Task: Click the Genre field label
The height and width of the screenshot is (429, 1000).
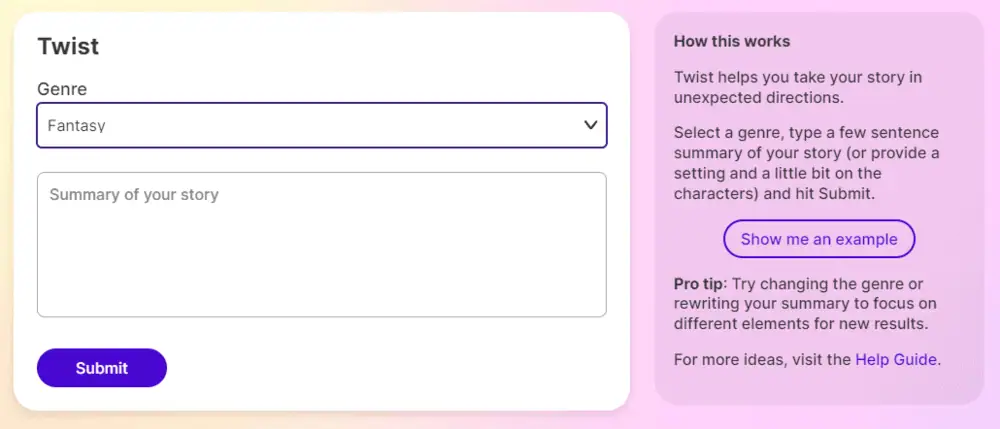Action: tap(62, 89)
